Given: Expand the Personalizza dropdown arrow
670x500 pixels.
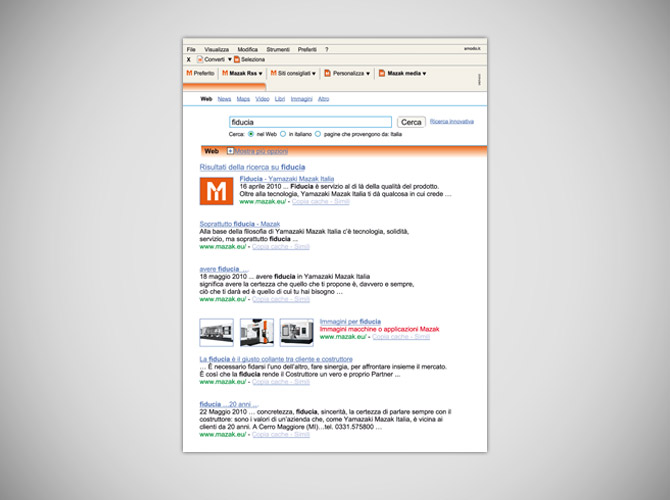Looking at the screenshot, I should (x=368, y=74).
